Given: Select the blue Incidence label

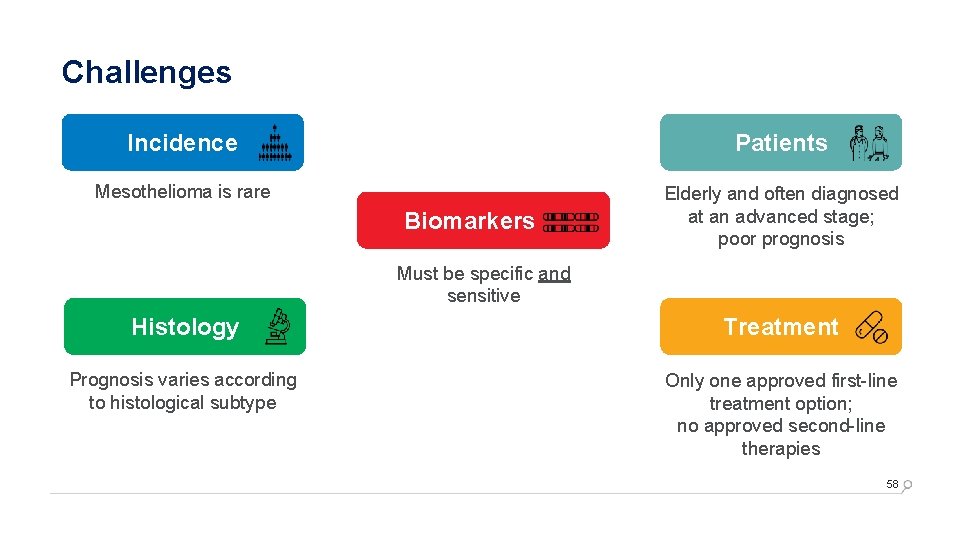Looking at the screenshot, I should tap(182, 143).
